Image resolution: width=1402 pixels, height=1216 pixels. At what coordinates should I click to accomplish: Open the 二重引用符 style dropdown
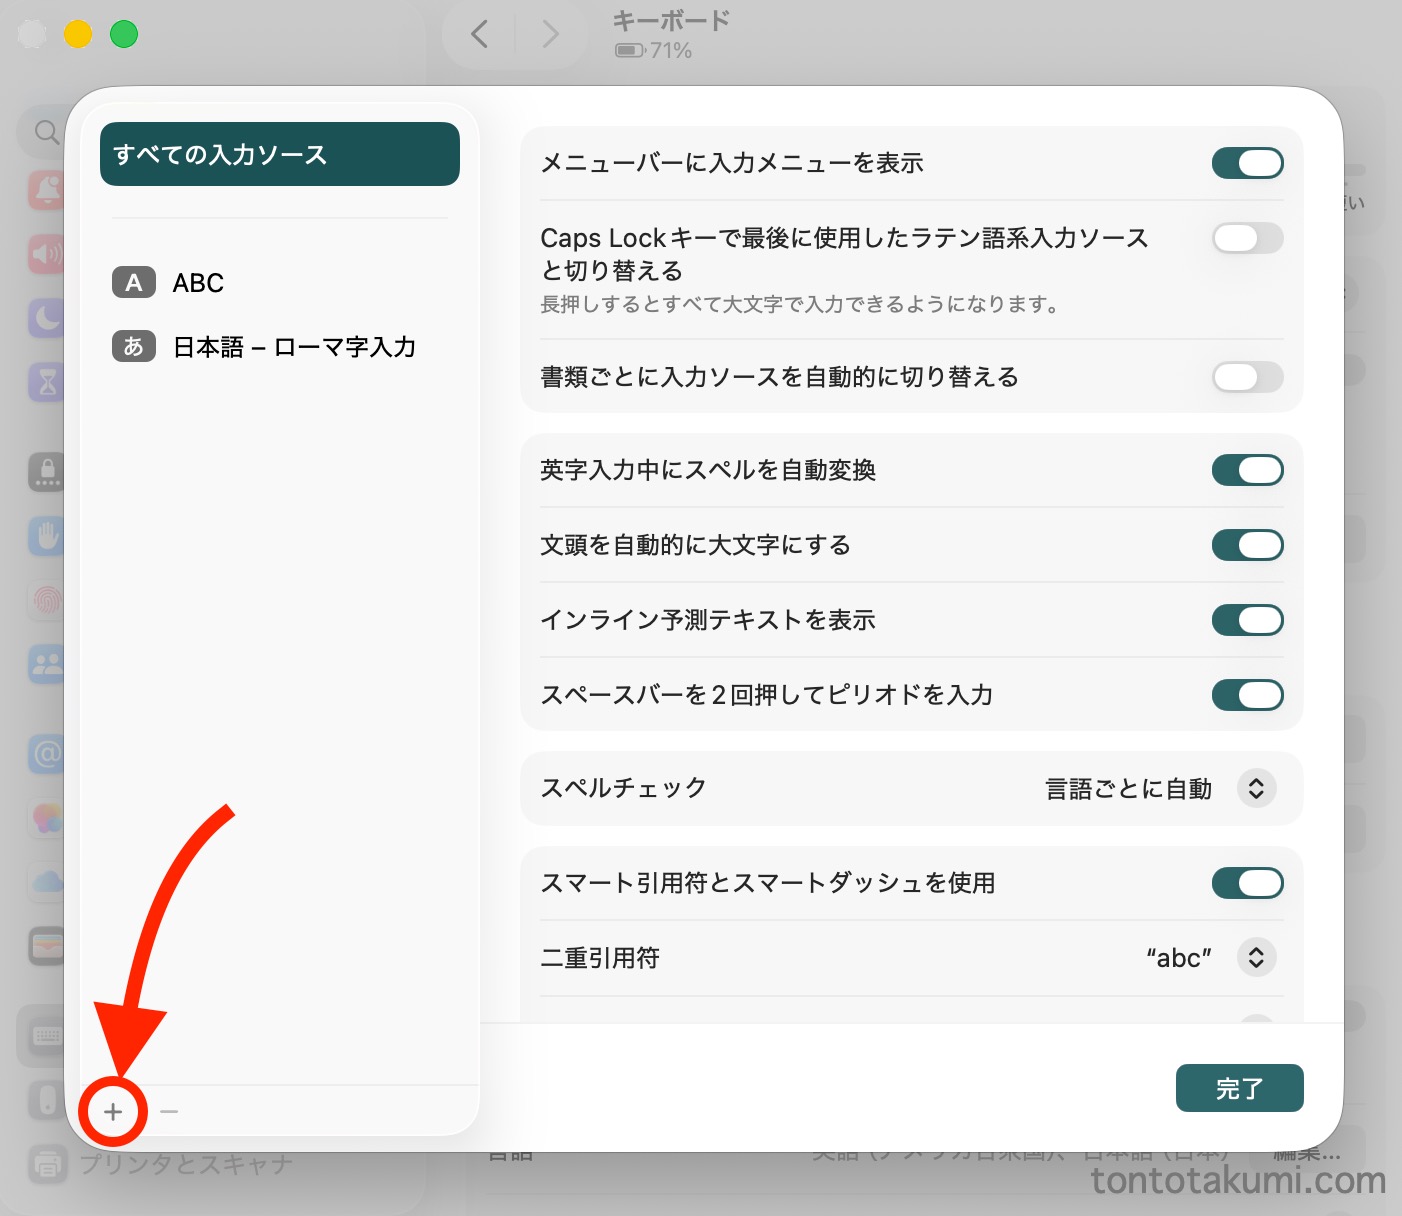(x=1256, y=958)
